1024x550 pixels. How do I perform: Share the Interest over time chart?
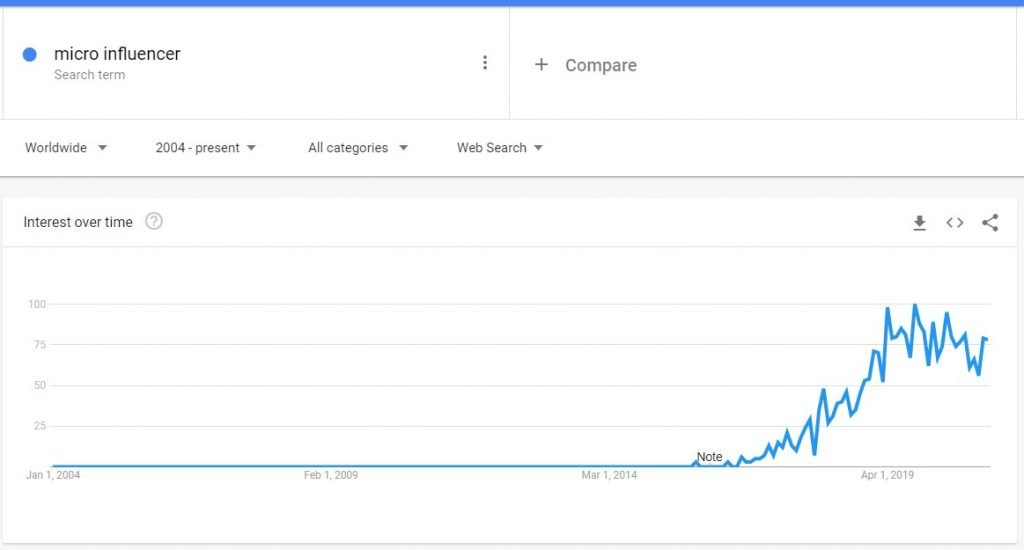[x=990, y=223]
